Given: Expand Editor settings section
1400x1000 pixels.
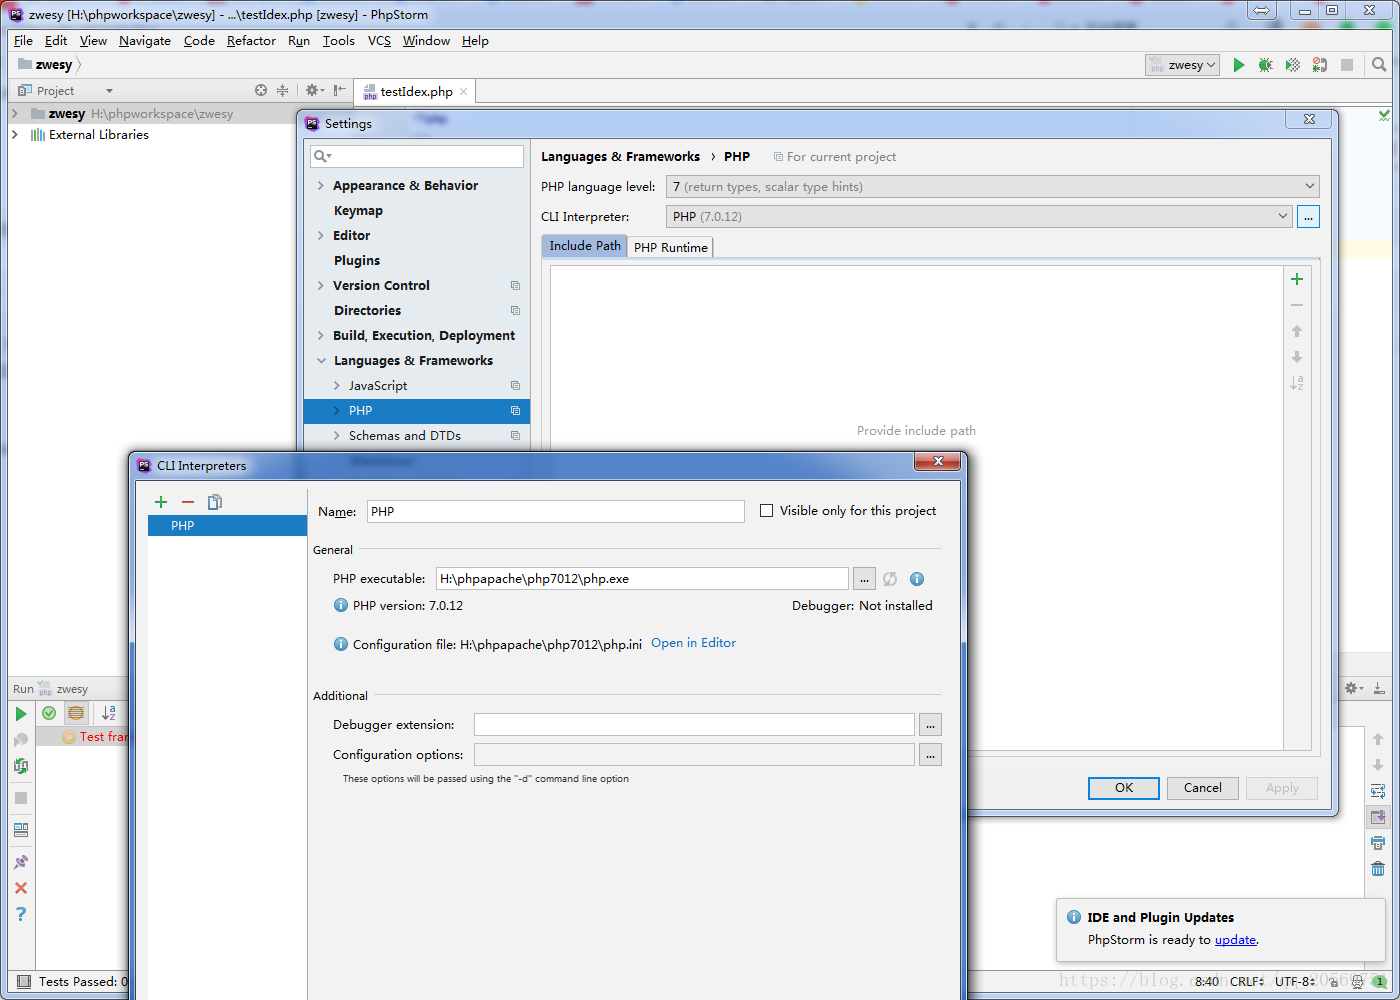Looking at the screenshot, I should pyautogui.click(x=321, y=236).
